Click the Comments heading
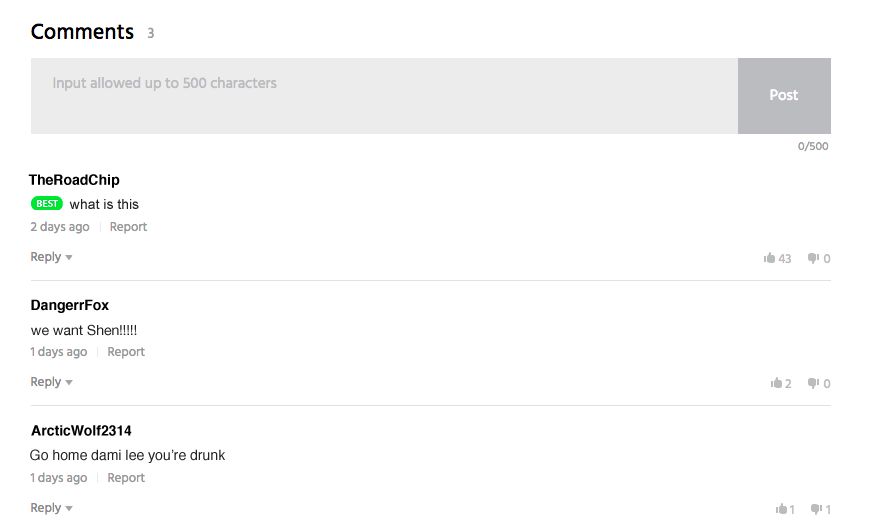 (82, 32)
